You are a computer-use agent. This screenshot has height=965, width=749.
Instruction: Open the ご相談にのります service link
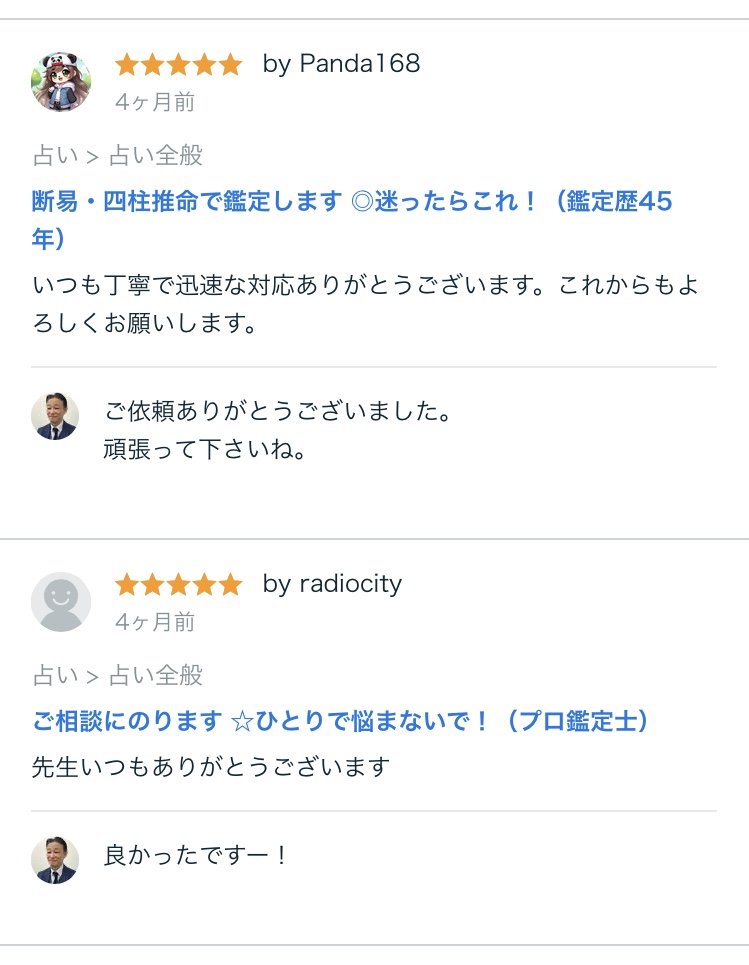[340, 721]
